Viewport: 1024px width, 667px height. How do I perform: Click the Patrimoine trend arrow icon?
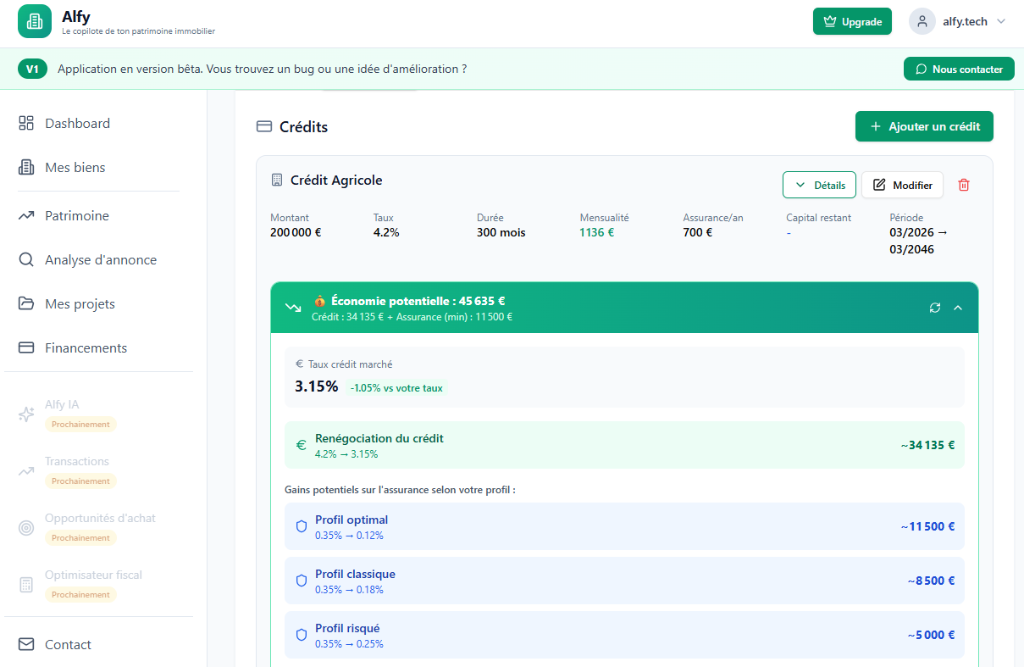point(26,216)
